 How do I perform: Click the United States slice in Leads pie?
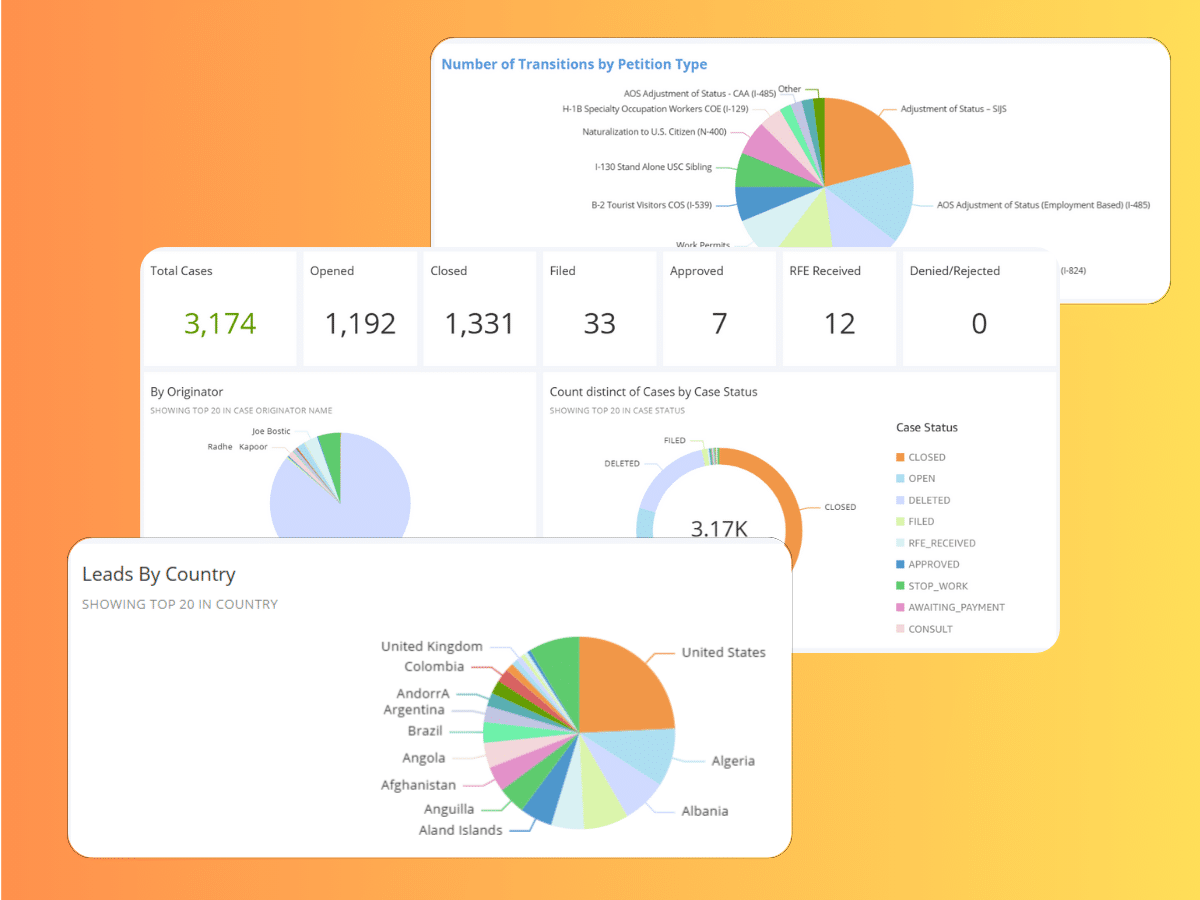click(625, 688)
